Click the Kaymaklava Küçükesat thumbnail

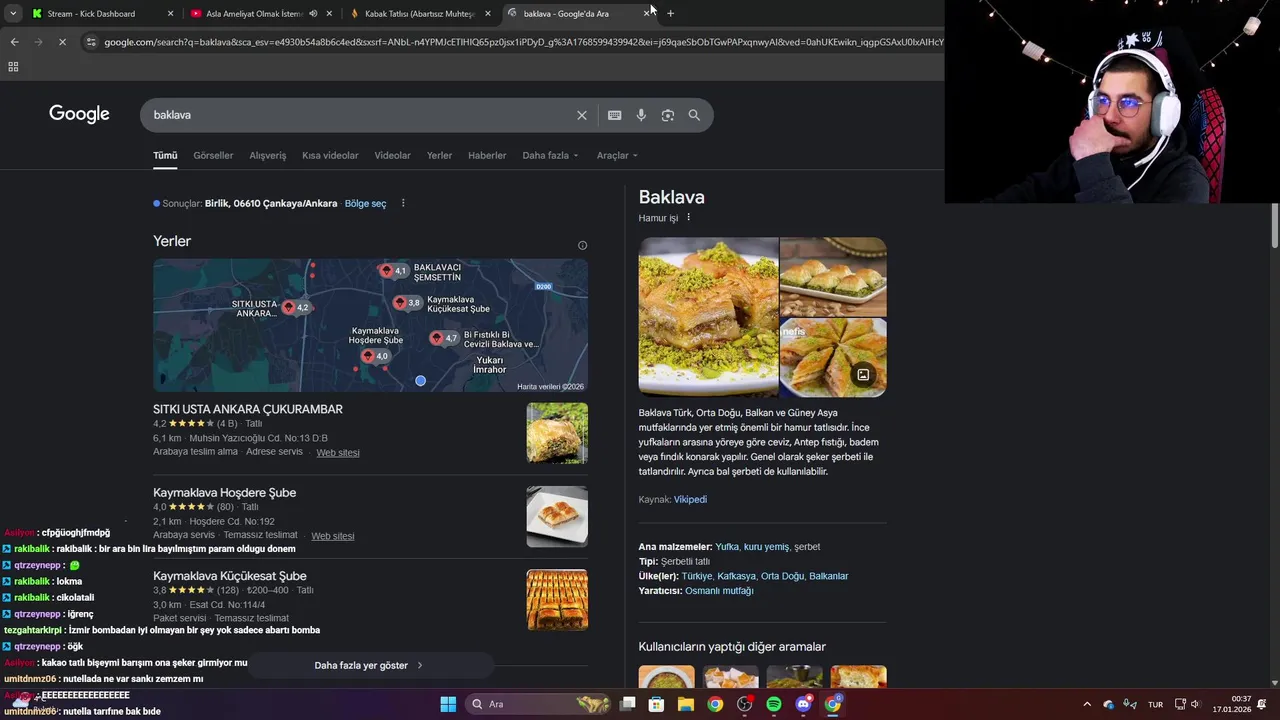tap(557, 600)
